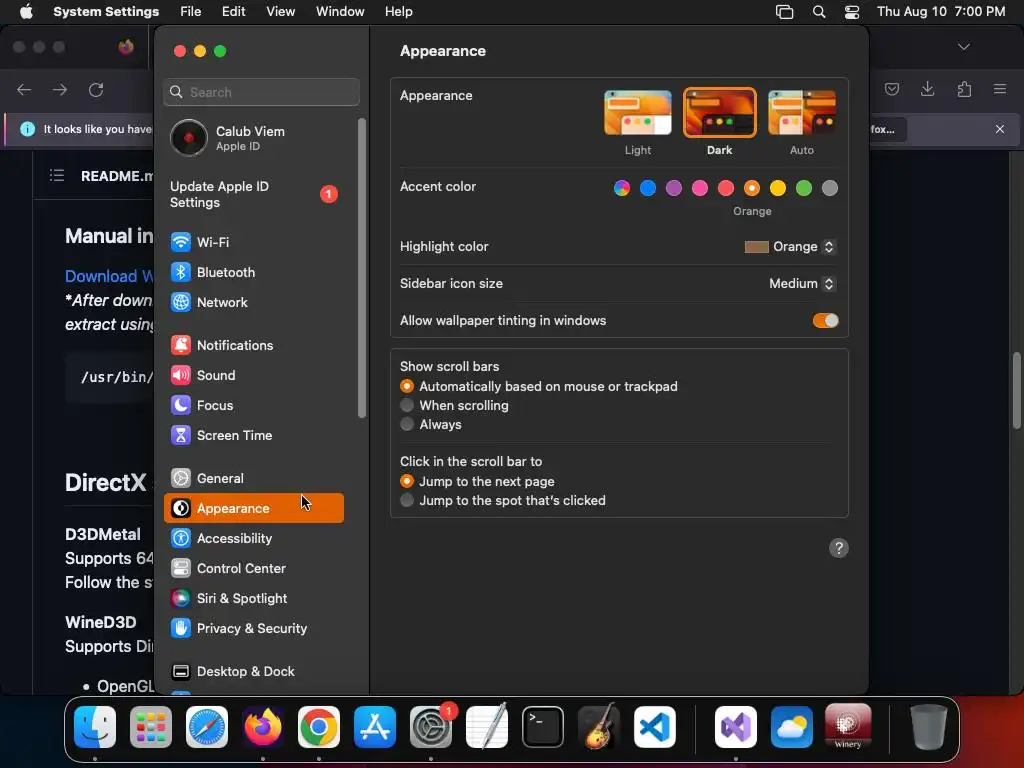Open Launchpad from the Dock
This screenshot has height=768, width=1024.
[151, 727]
